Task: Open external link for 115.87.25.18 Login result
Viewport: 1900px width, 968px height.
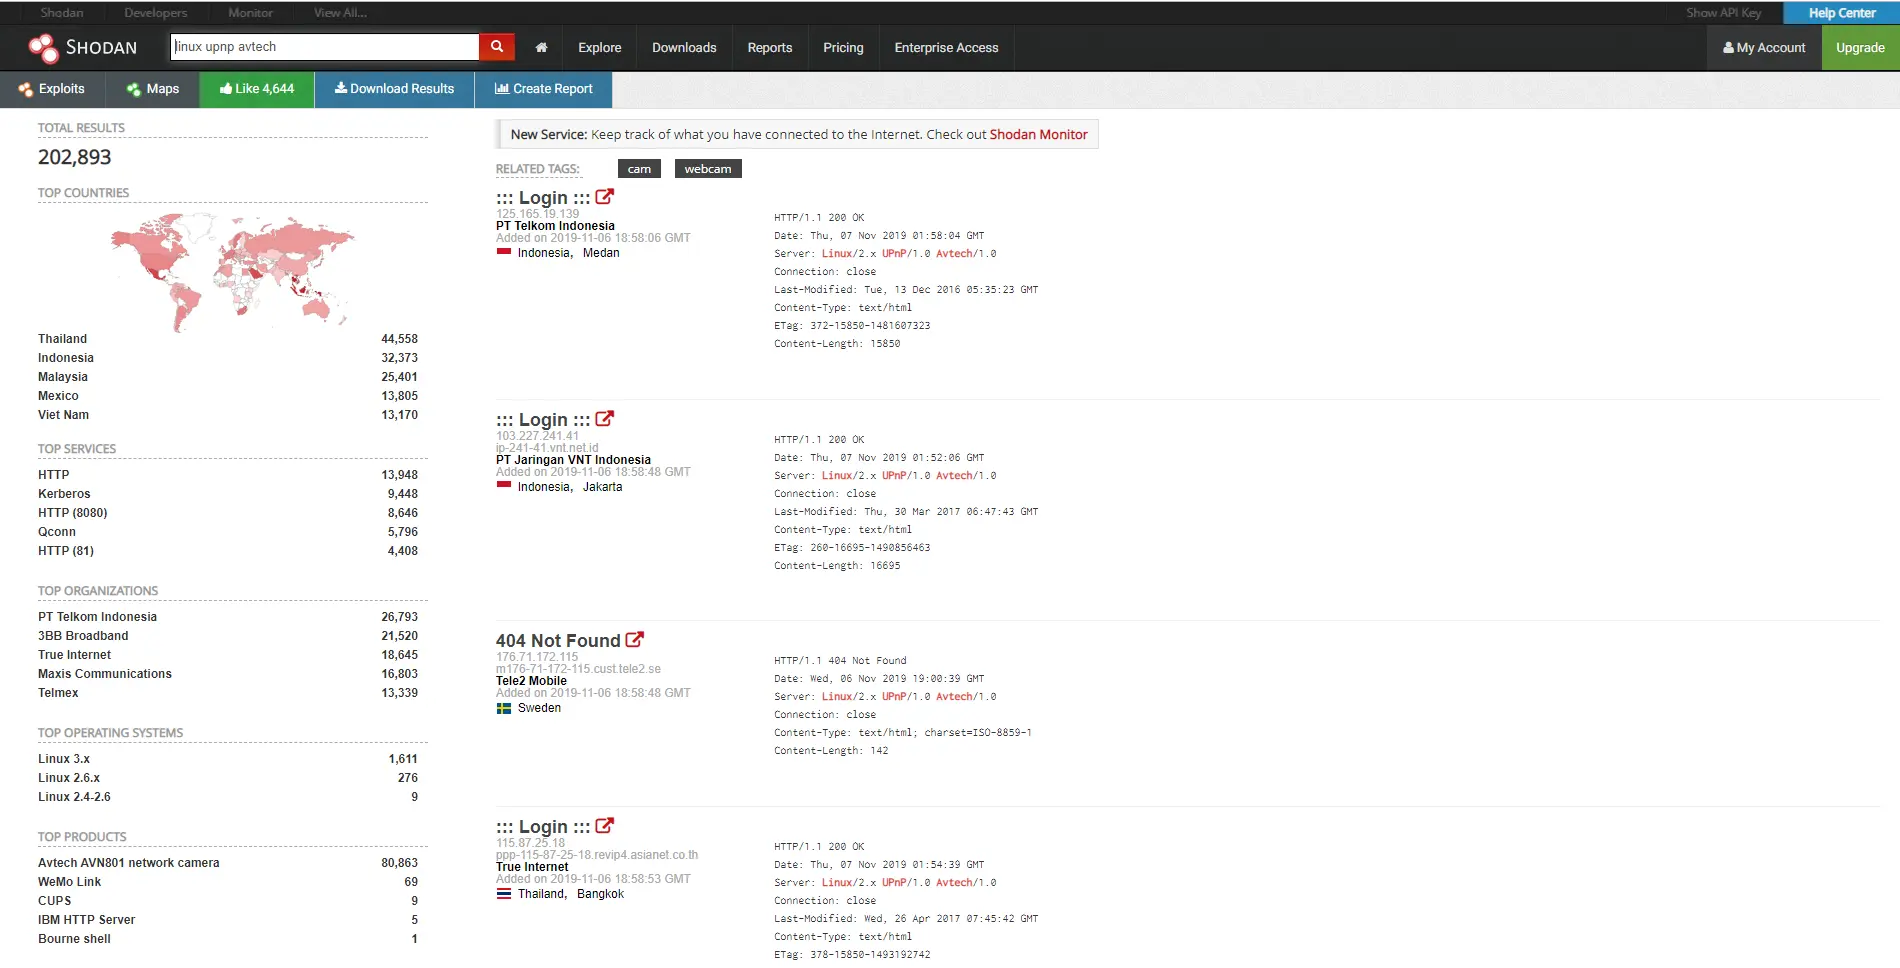Action: [x=605, y=826]
